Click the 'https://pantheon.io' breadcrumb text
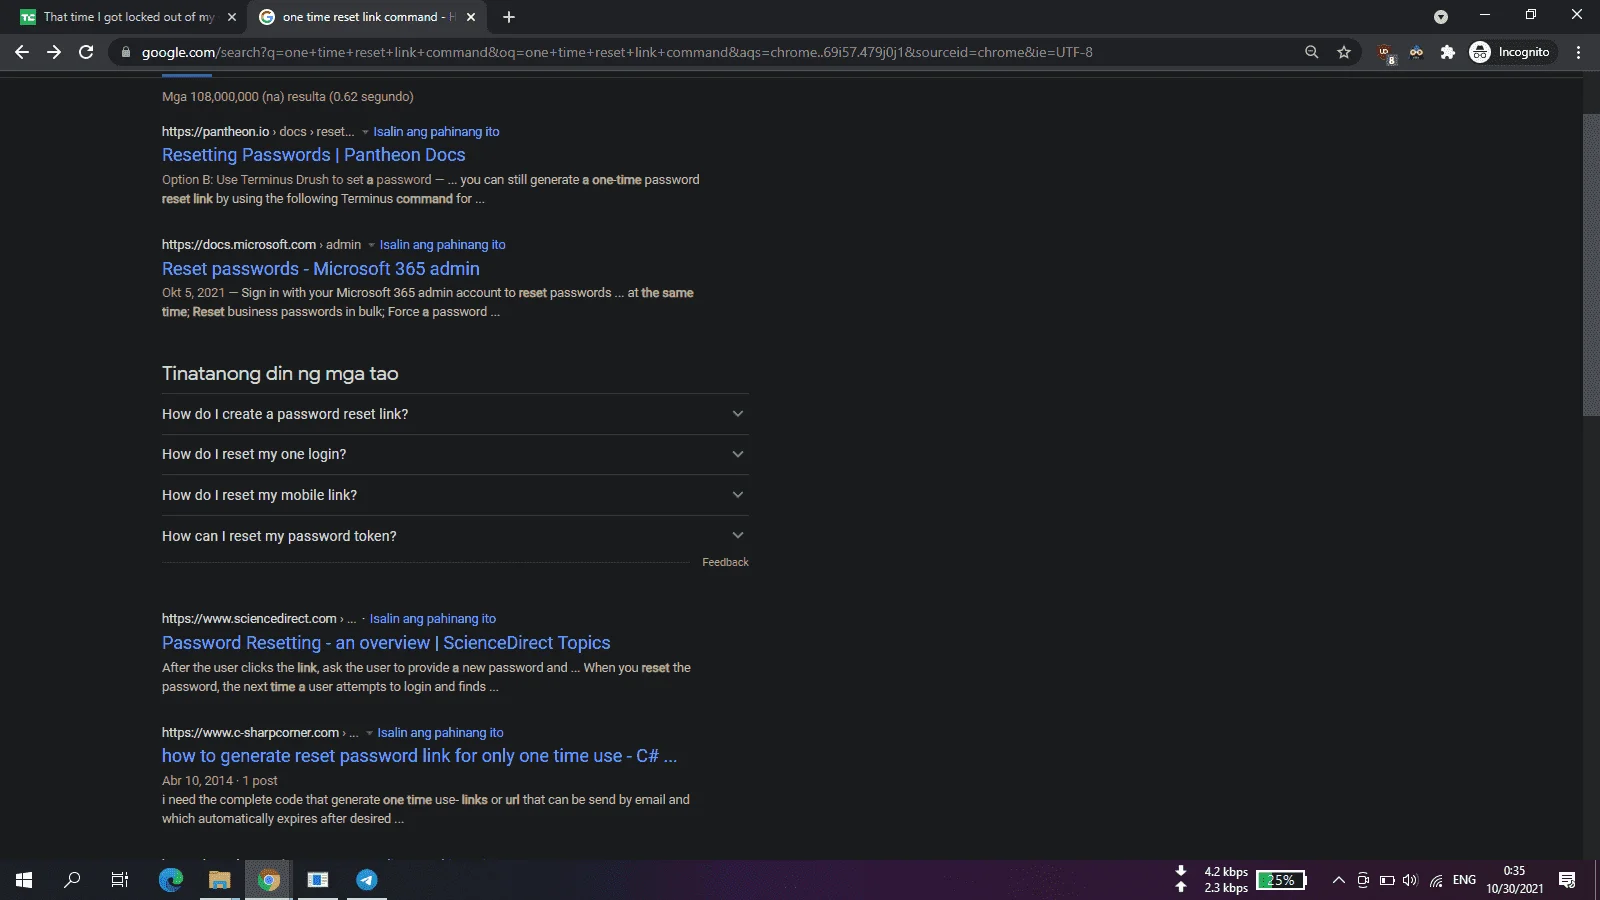 (x=216, y=131)
